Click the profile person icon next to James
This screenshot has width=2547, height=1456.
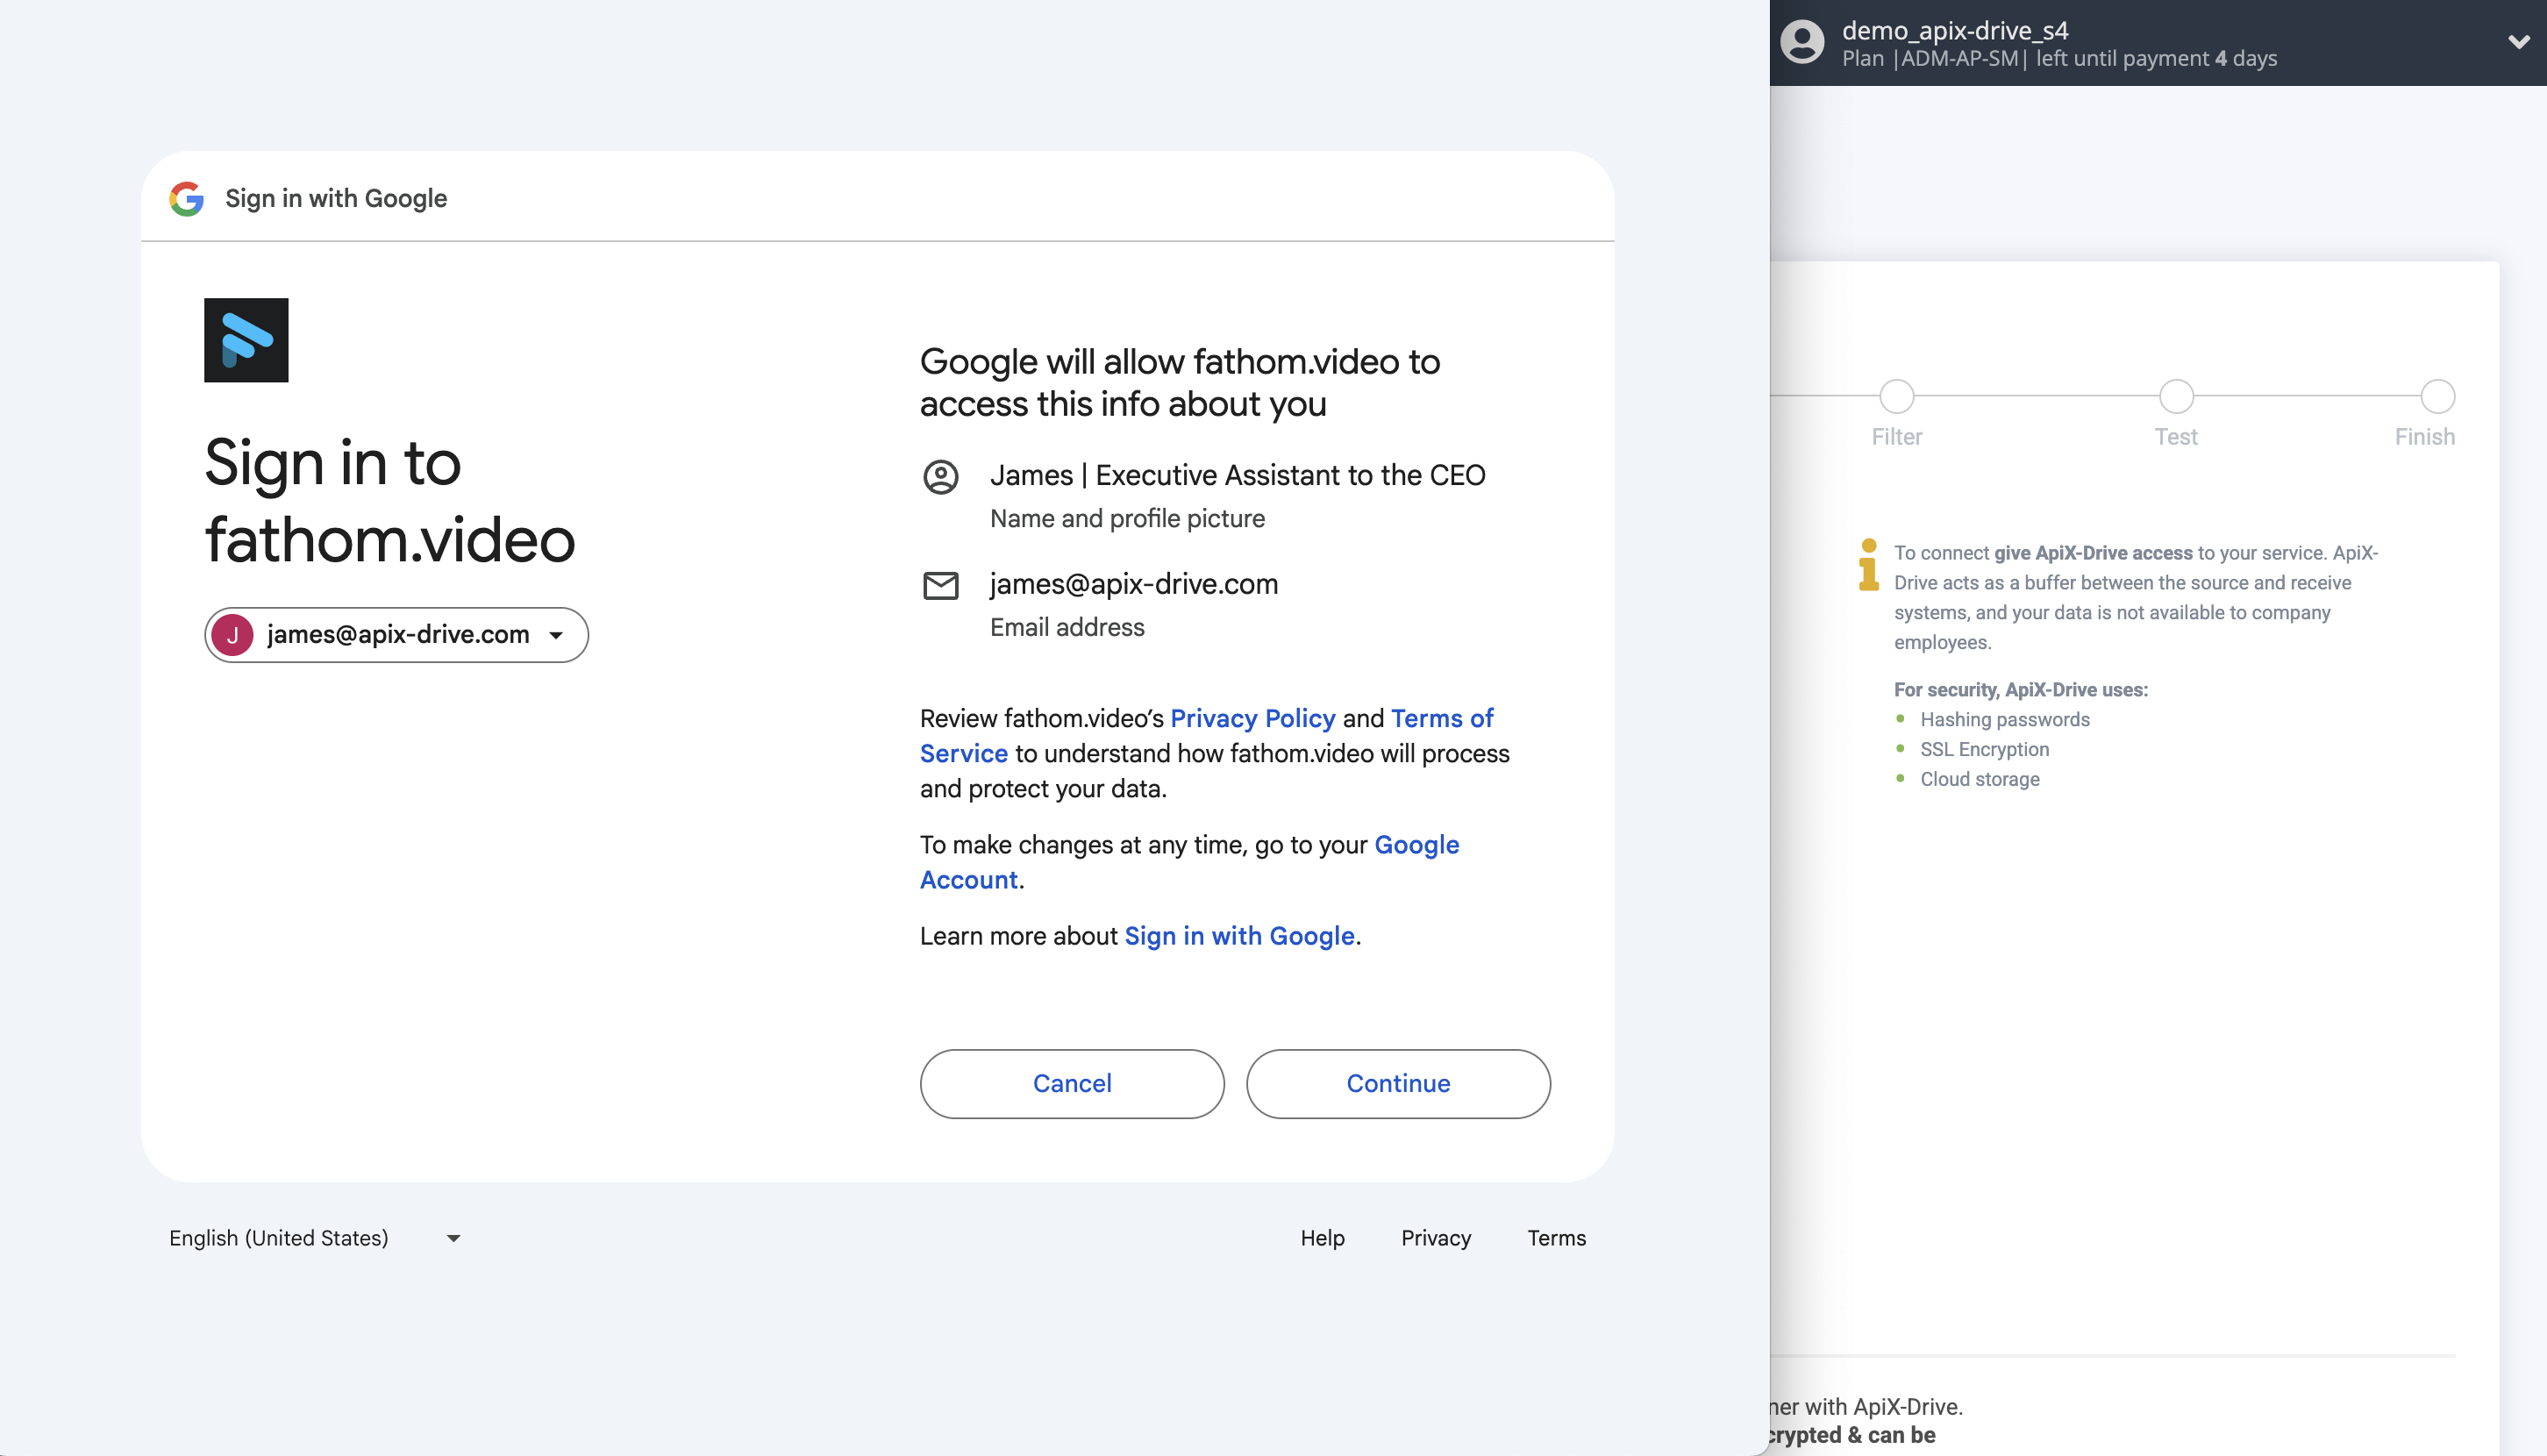[x=941, y=477]
